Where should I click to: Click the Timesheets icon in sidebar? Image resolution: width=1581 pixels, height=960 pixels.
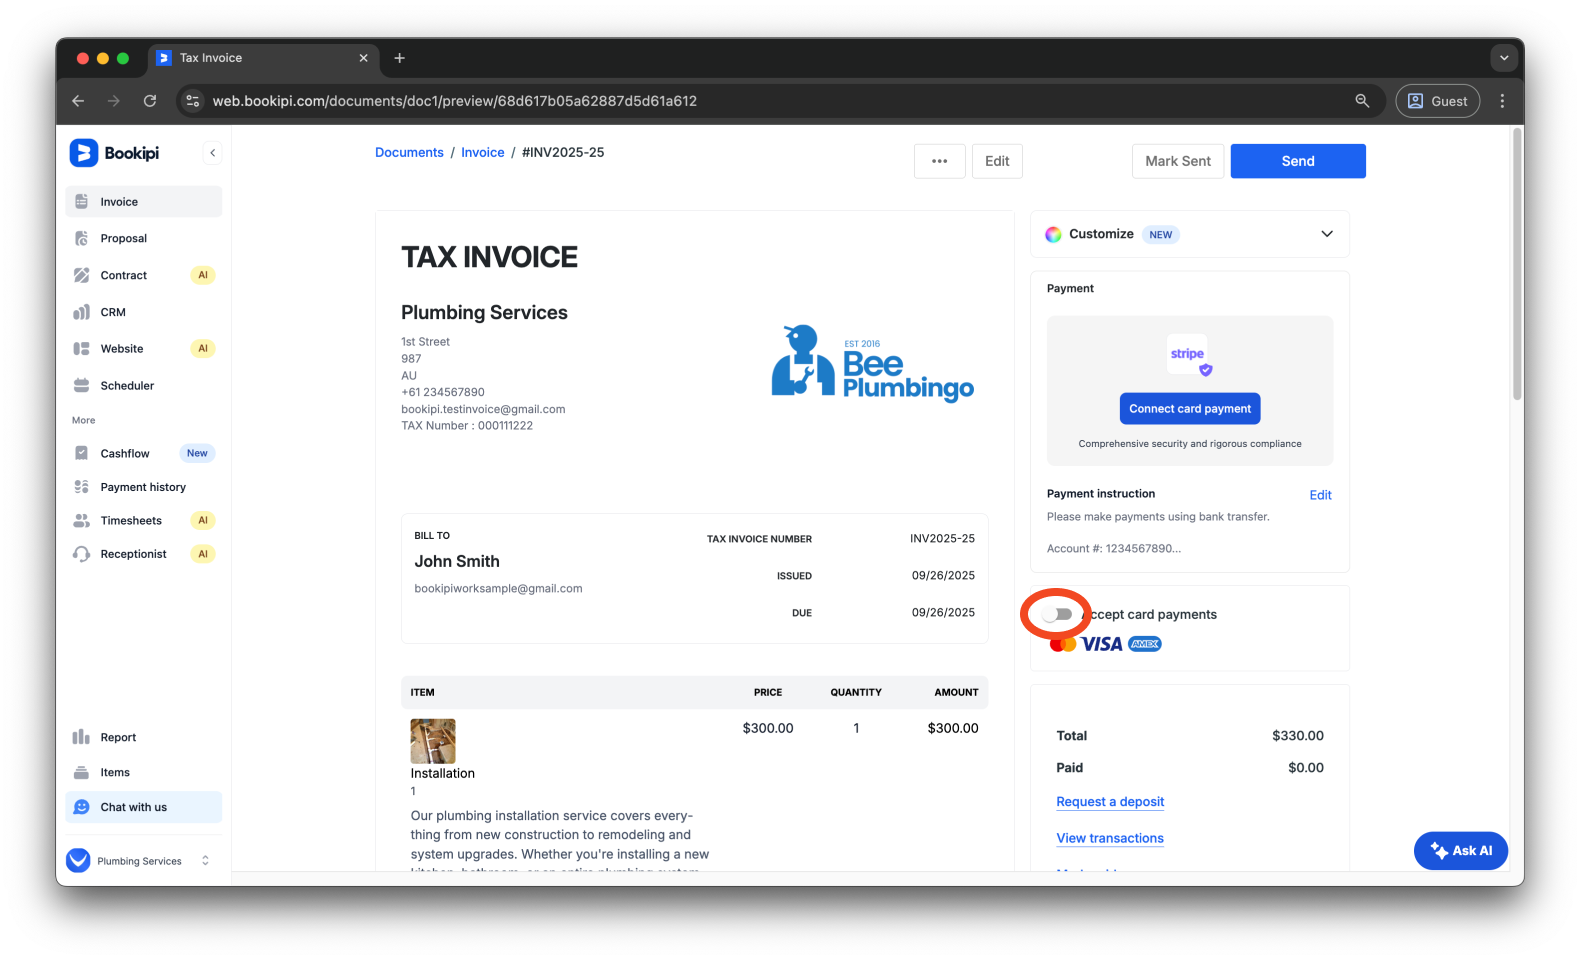tap(82, 520)
